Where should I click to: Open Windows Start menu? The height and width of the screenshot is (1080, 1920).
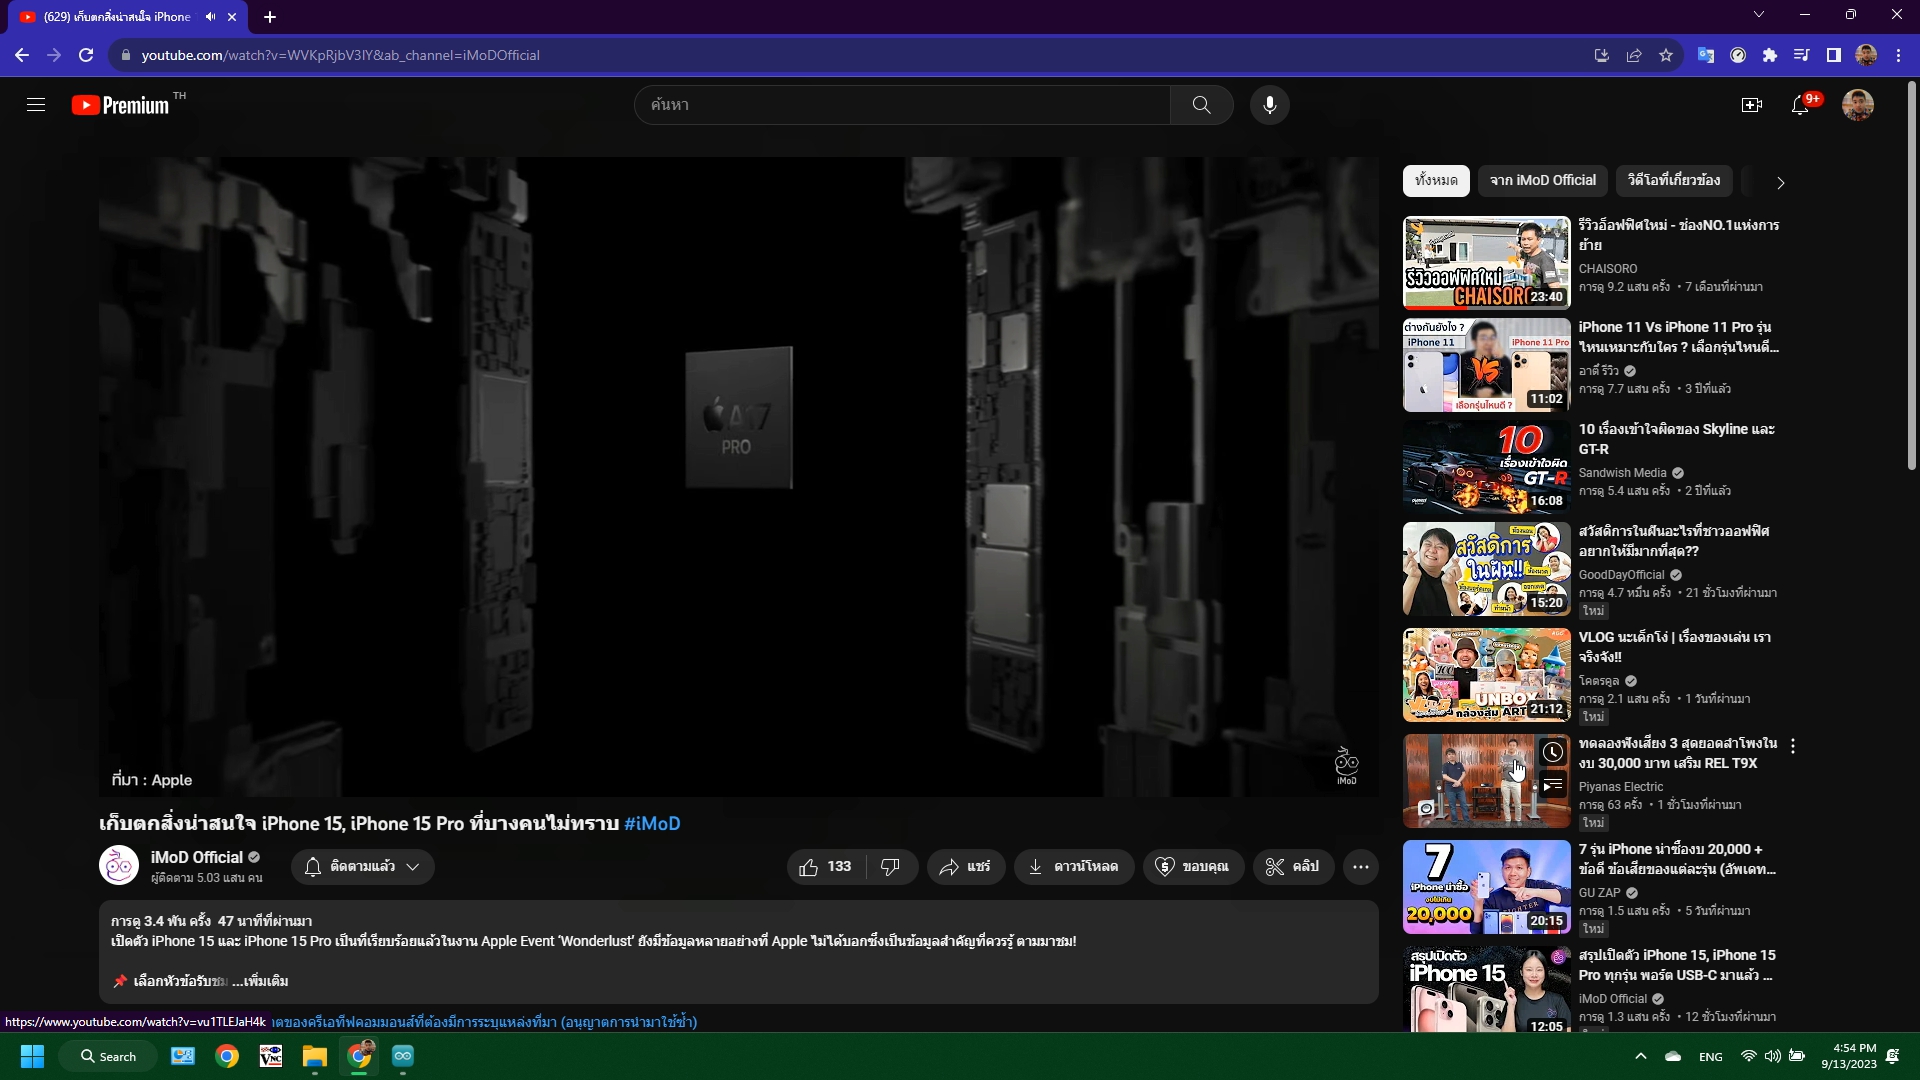click(32, 1056)
